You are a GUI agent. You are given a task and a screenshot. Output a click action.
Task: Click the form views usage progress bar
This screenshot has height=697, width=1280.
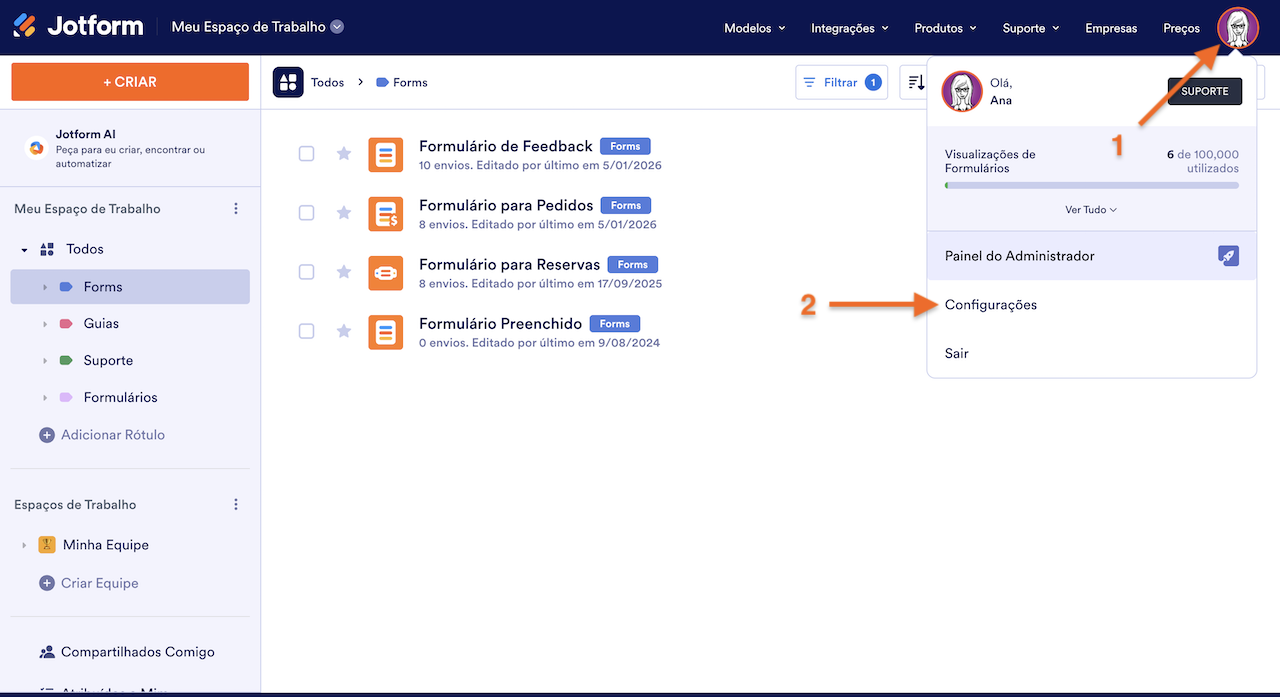coord(1091,185)
